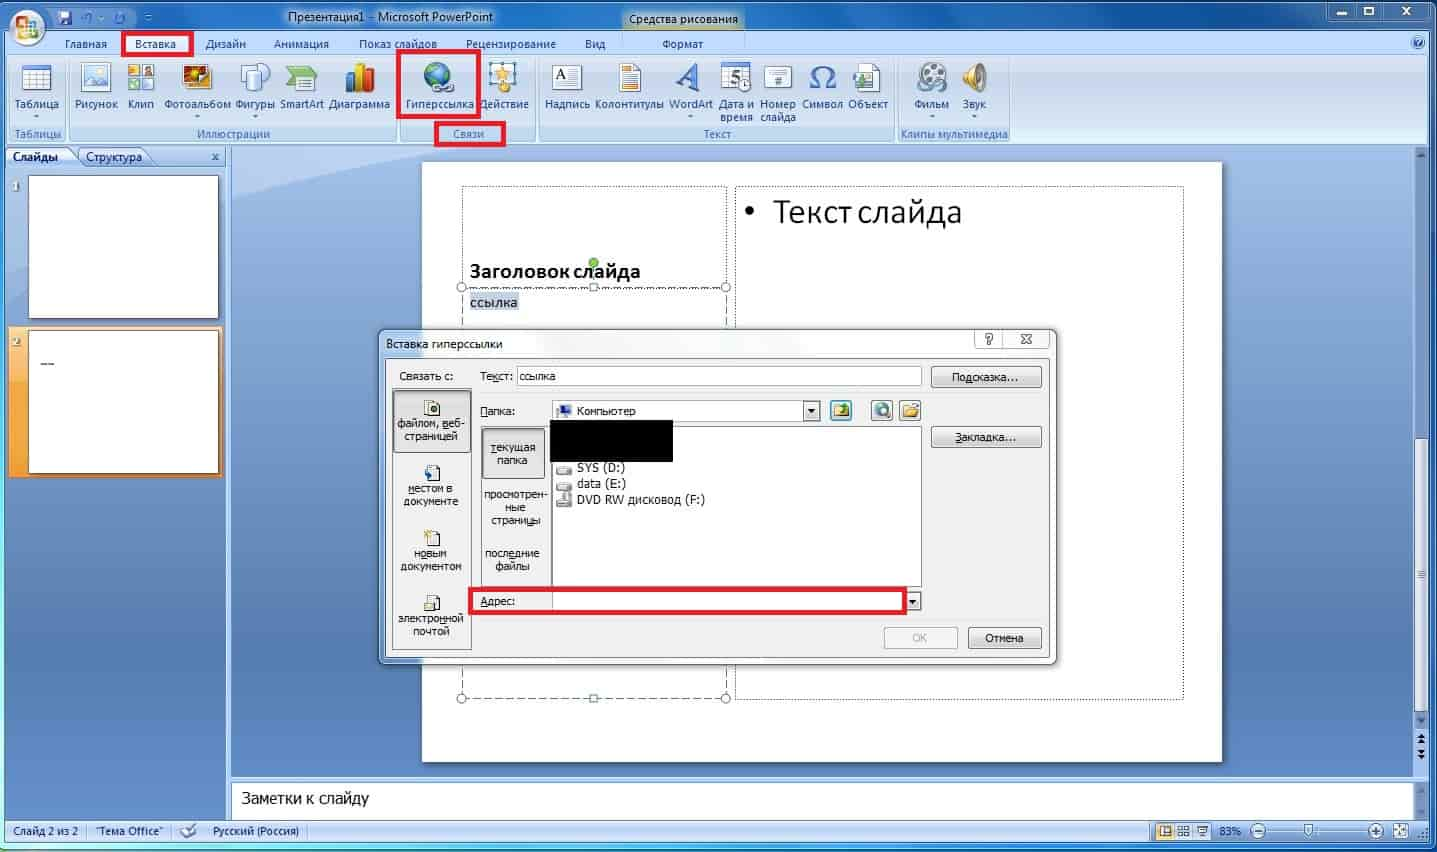Open the Главная ribbon tab
The width and height of the screenshot is (1437, 852).
[x=86, y=44]
